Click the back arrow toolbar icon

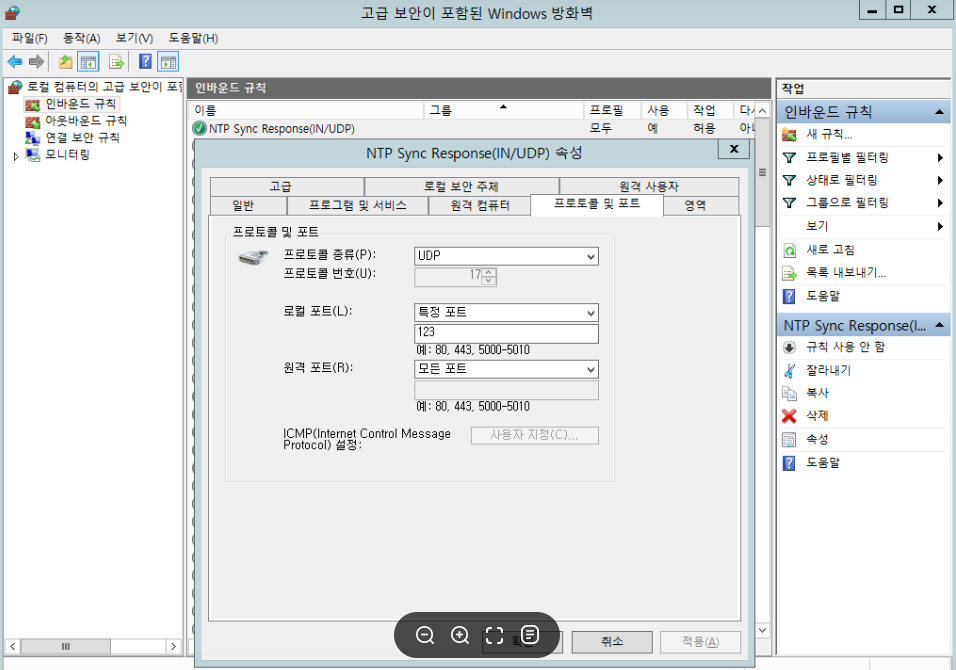click(x=15, y=62)
